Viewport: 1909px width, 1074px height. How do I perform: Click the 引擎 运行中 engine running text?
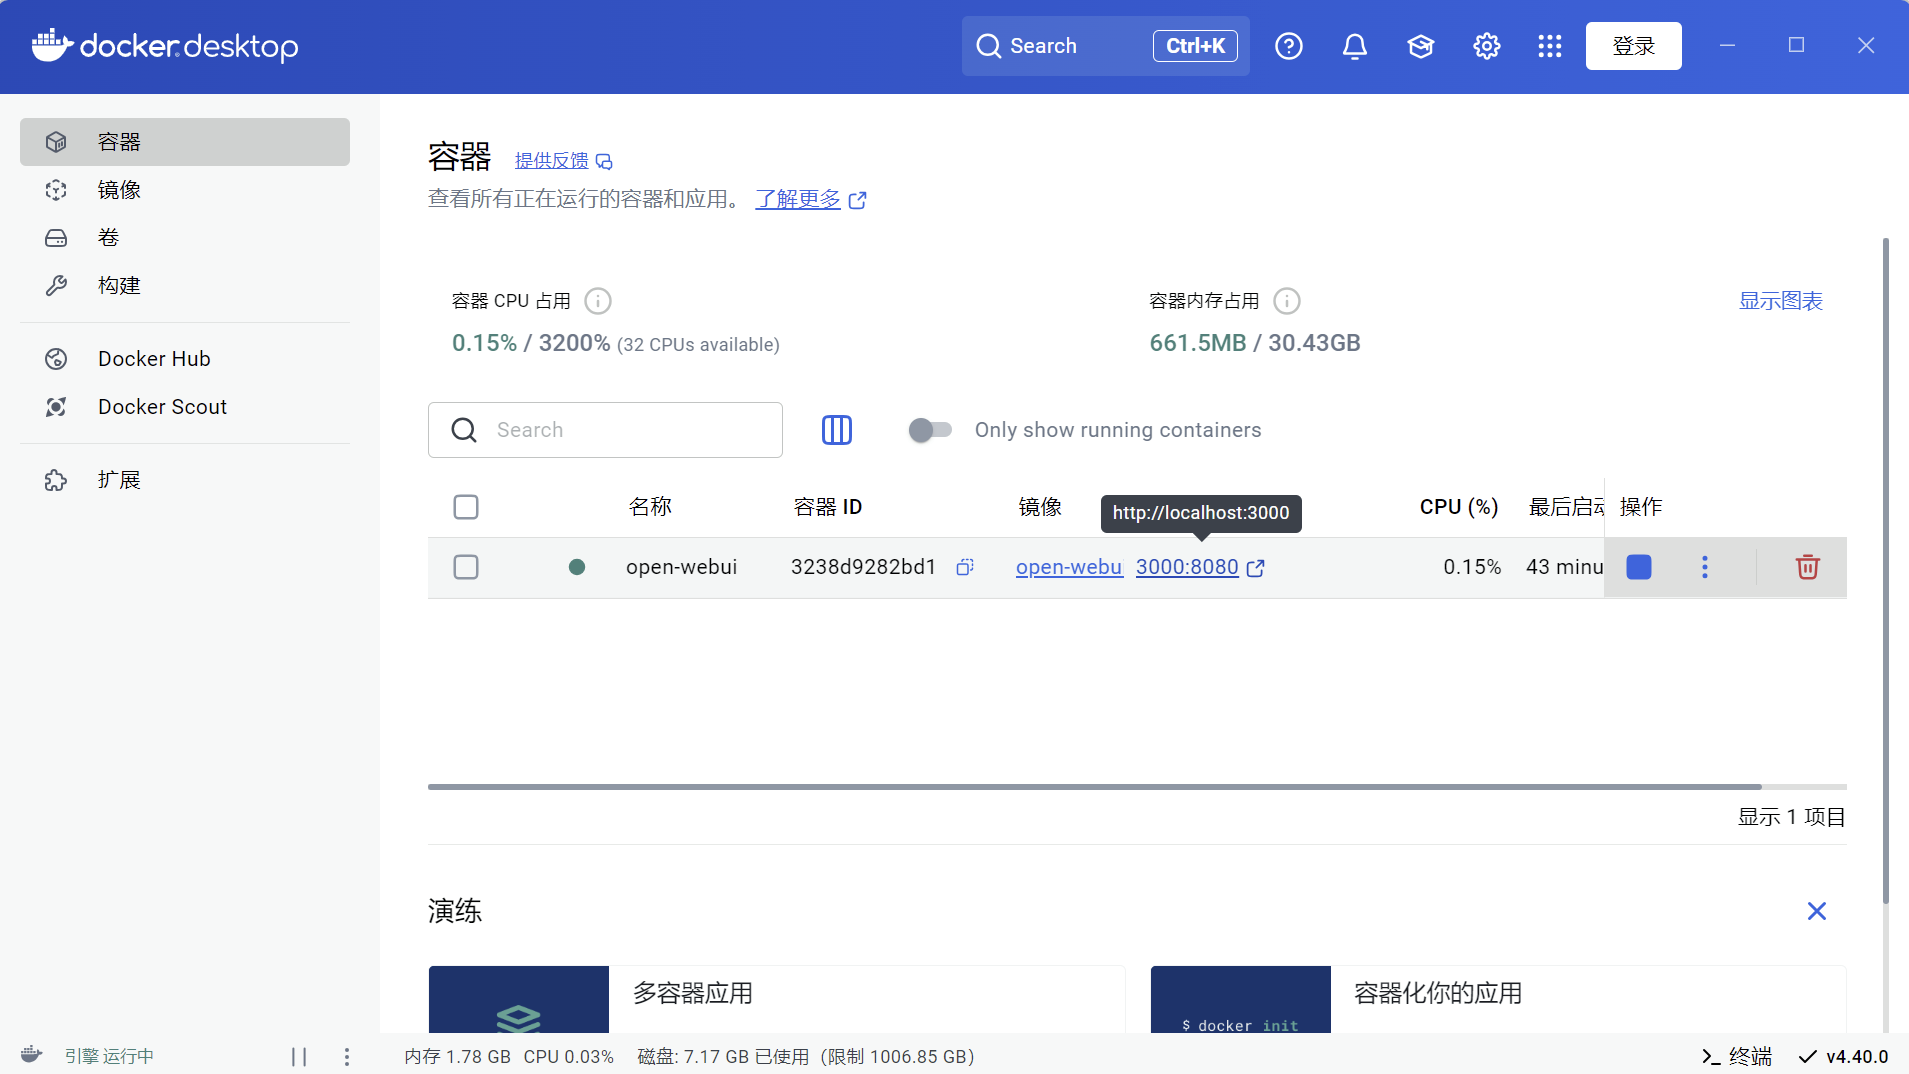109,1057
